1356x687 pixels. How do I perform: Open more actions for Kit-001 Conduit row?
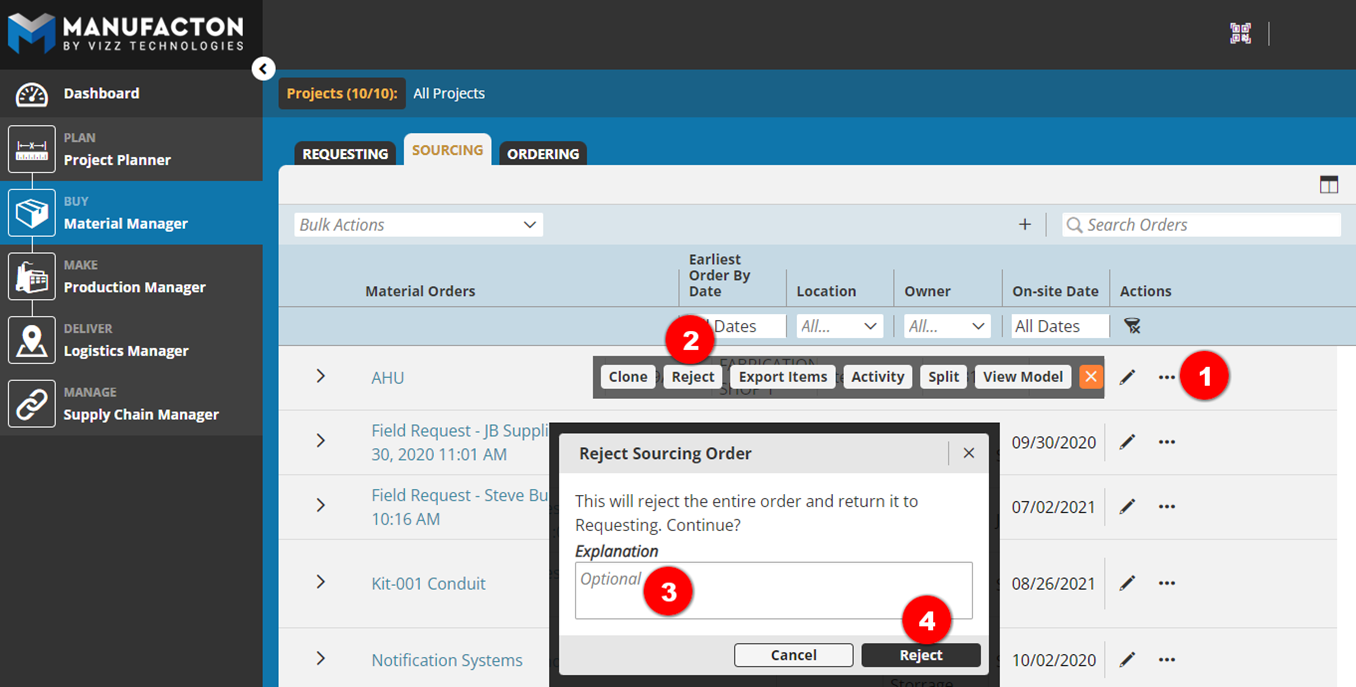tap(1166, 583)
